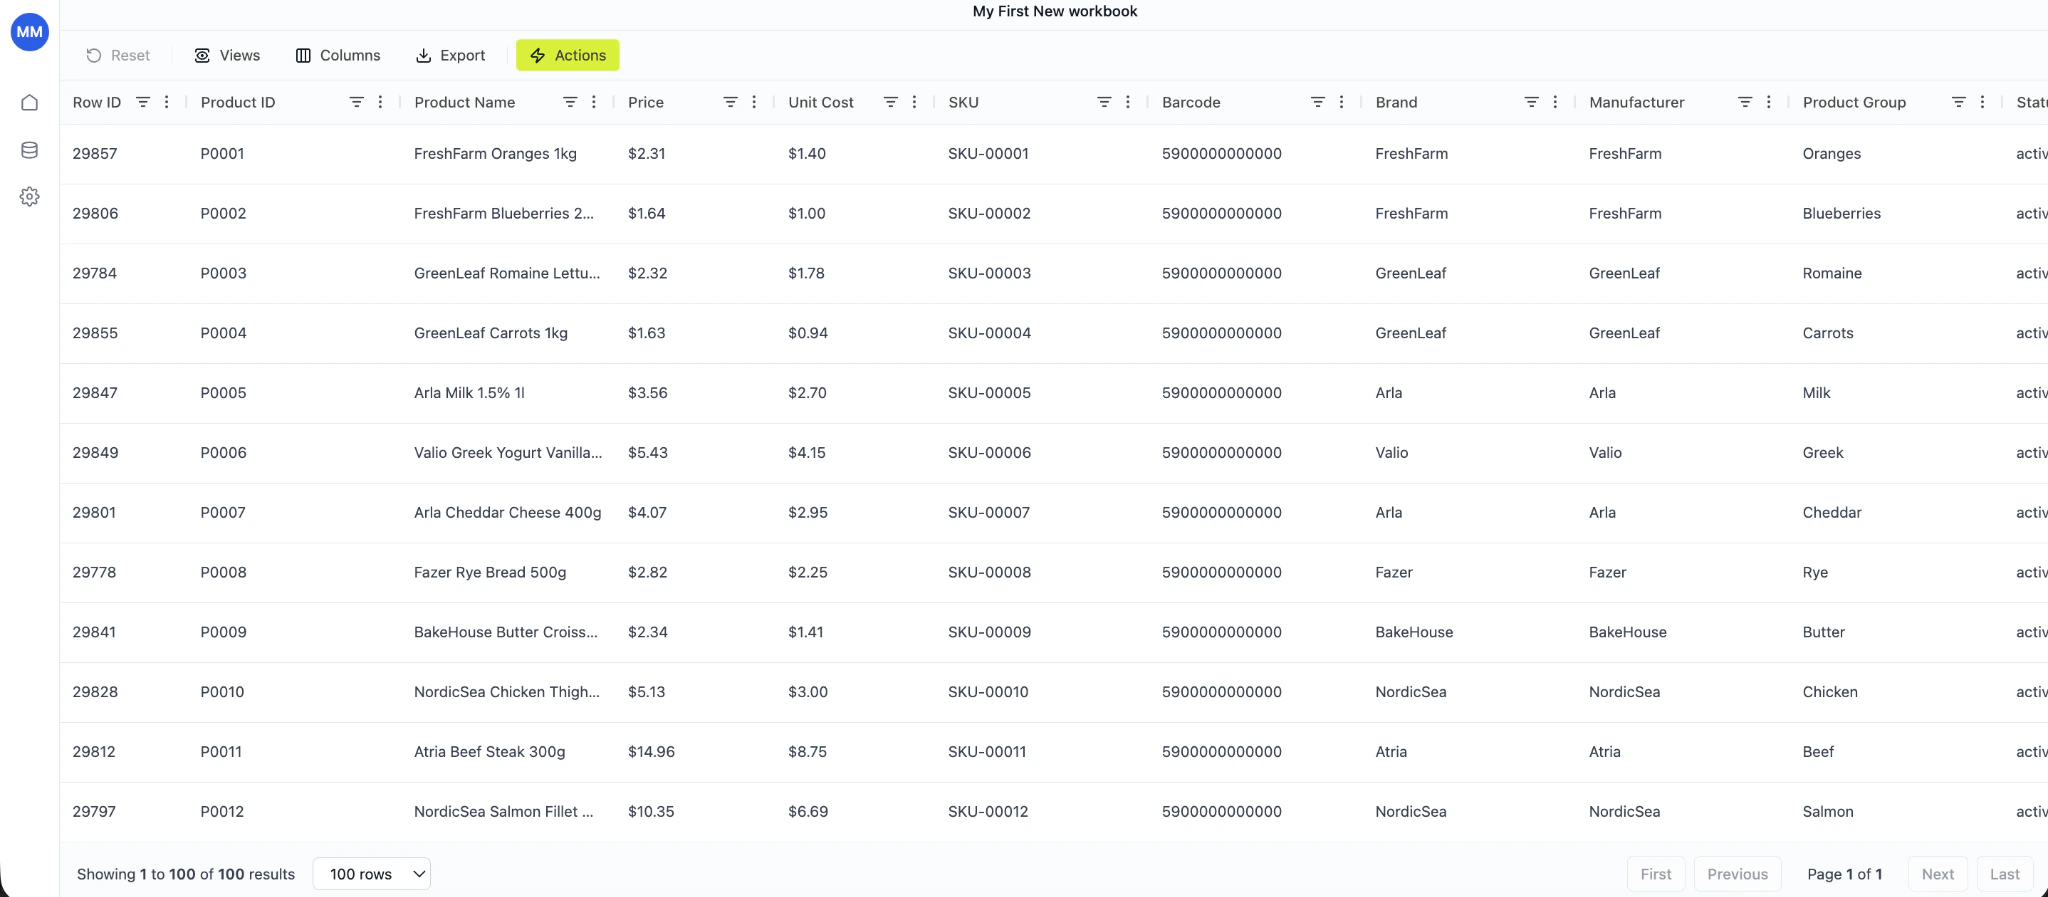Image resolution: width=2048 pixels, height=897 pixels.
Task: Open filter icon for Product Group column
Action: 1959,102
